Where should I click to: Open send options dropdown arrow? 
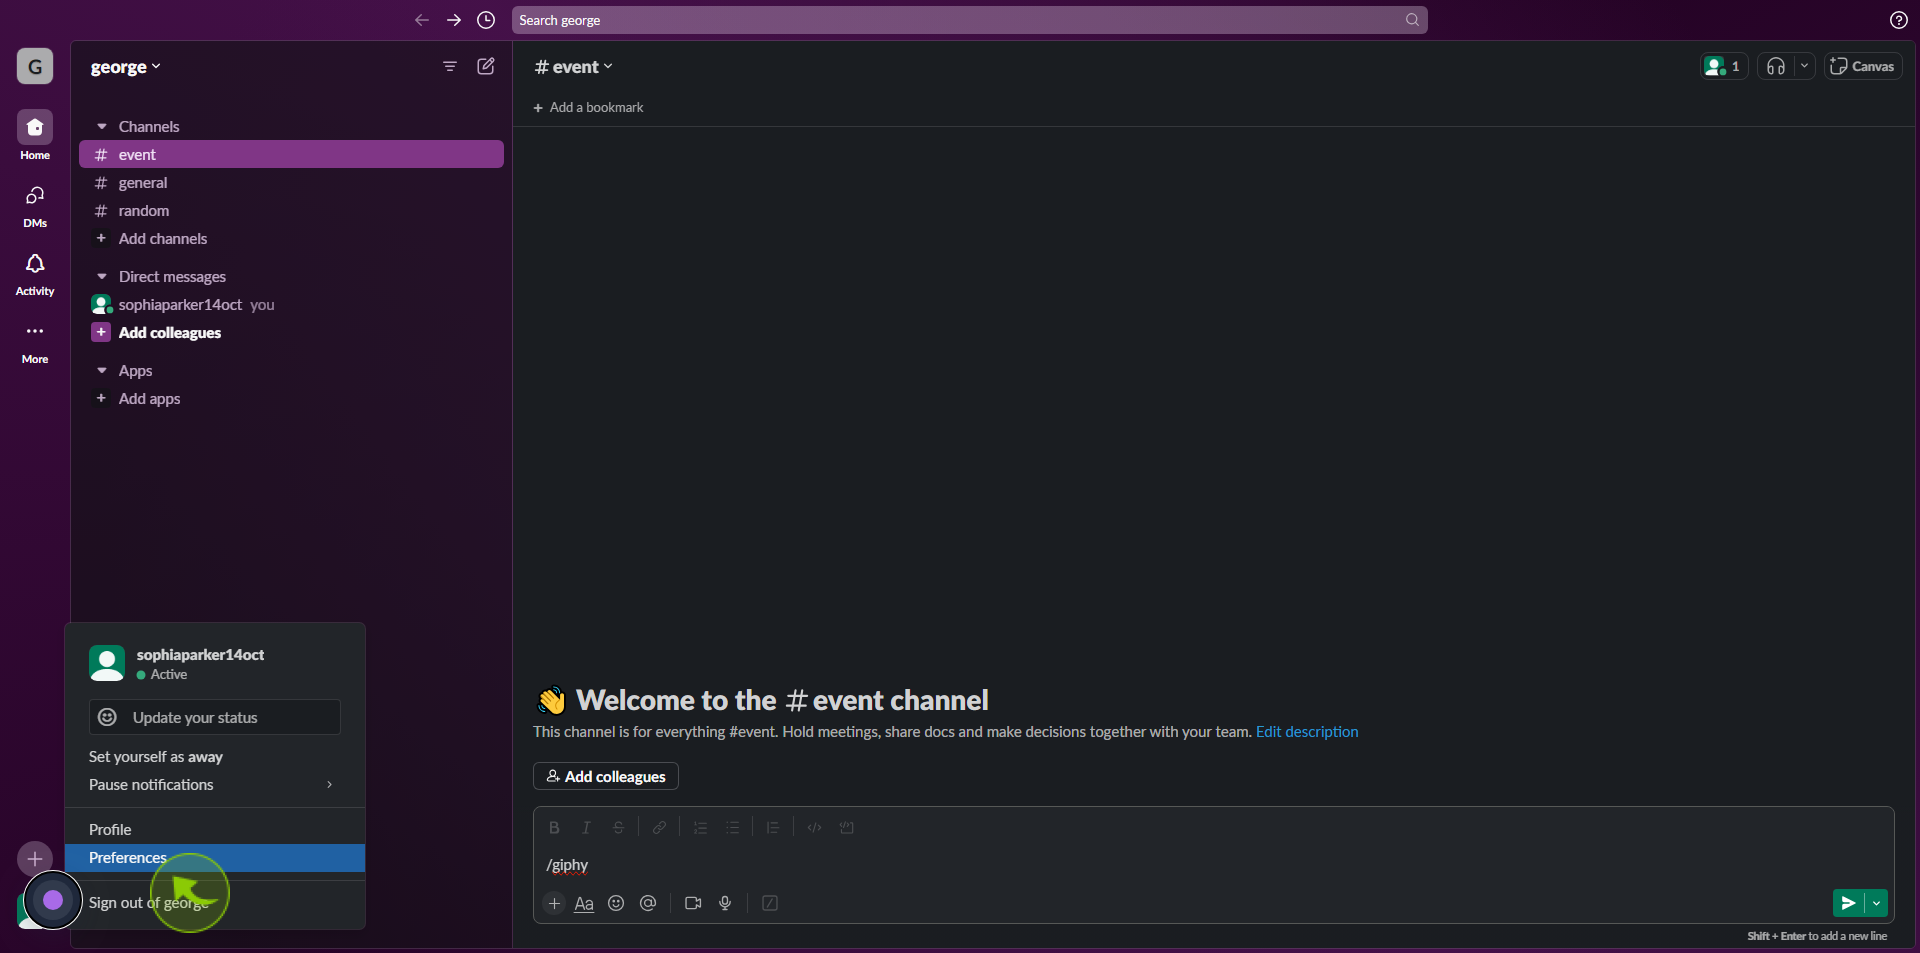click(x=1876, y=904)
